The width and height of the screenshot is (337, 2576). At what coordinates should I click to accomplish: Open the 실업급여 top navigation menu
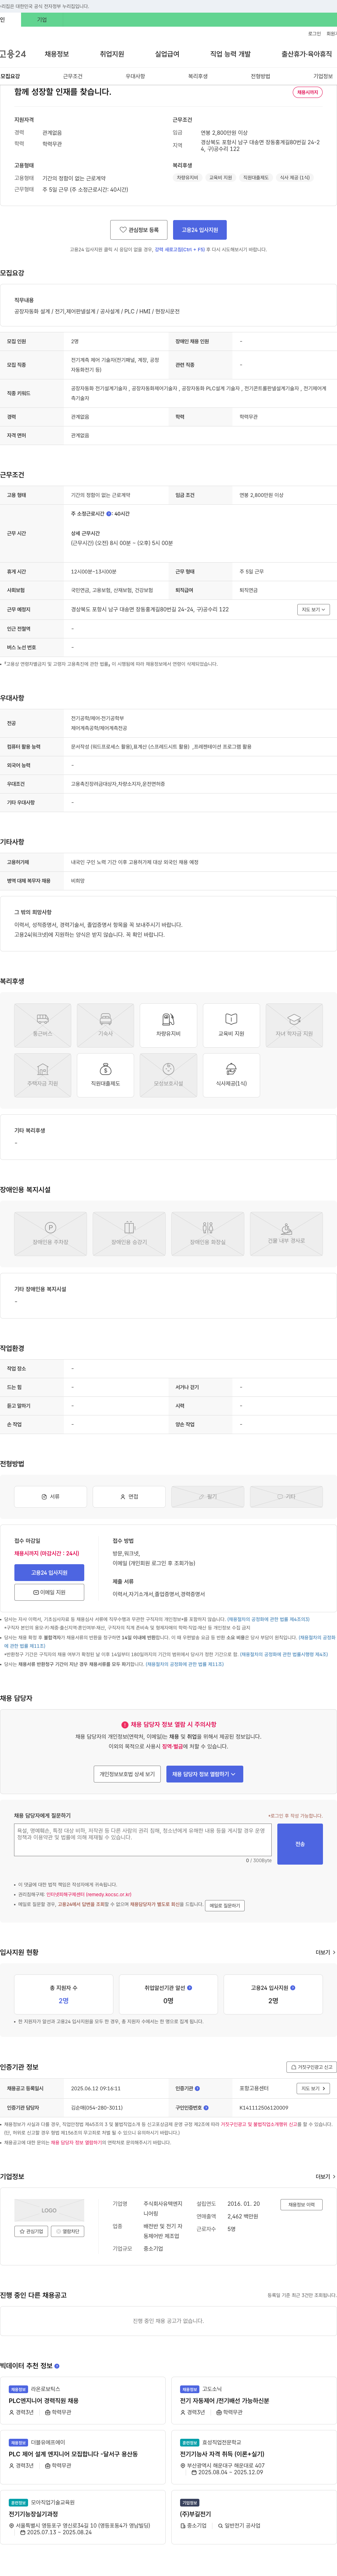coord(167,54)
